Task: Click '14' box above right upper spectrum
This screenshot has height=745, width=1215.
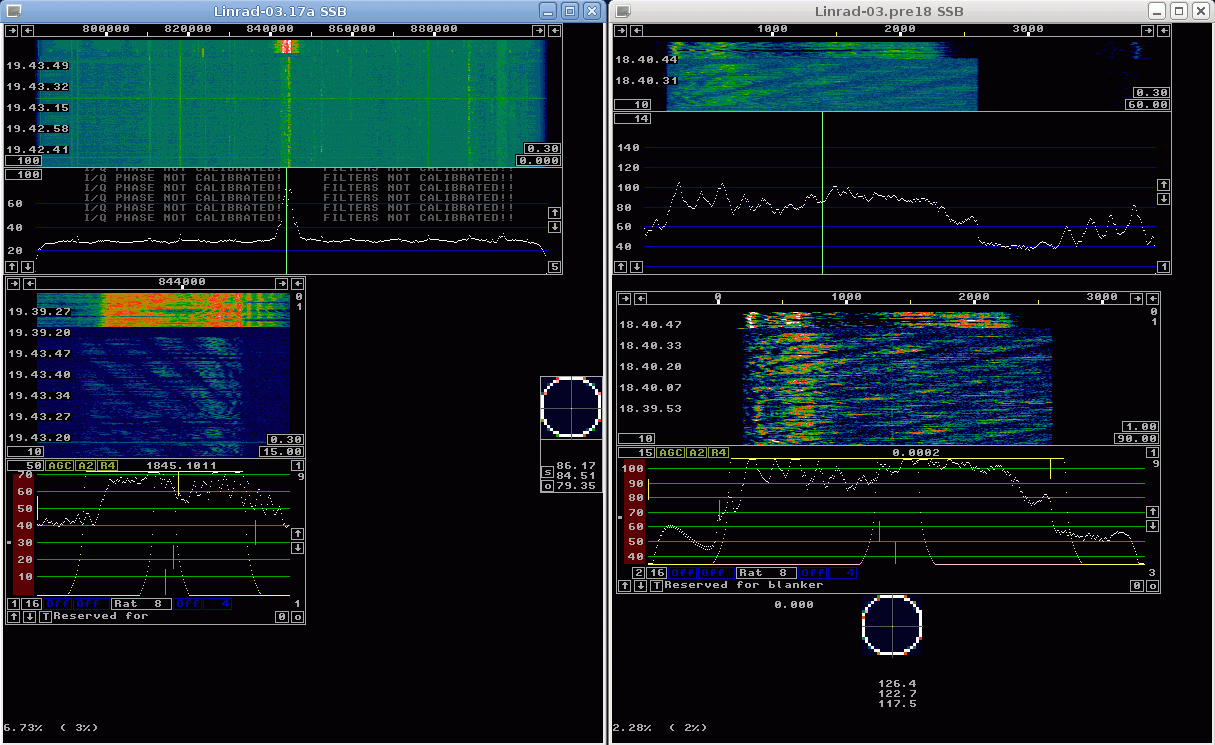Action: coord(633,118)
